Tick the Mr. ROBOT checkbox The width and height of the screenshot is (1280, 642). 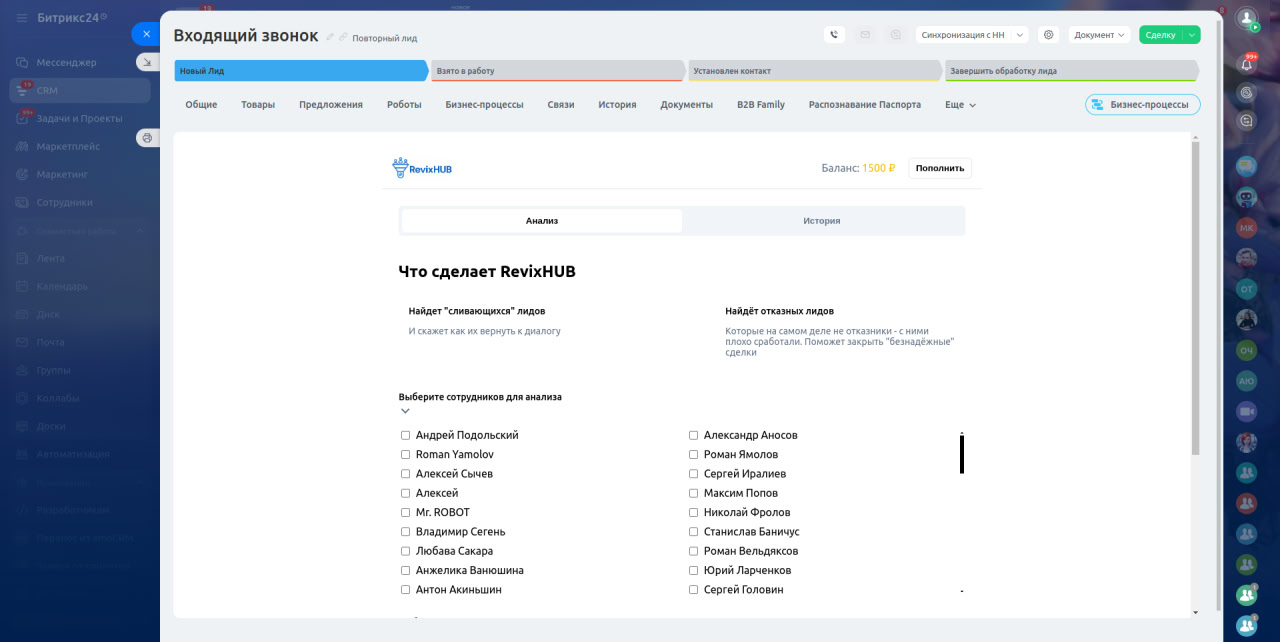coord(405,513)
